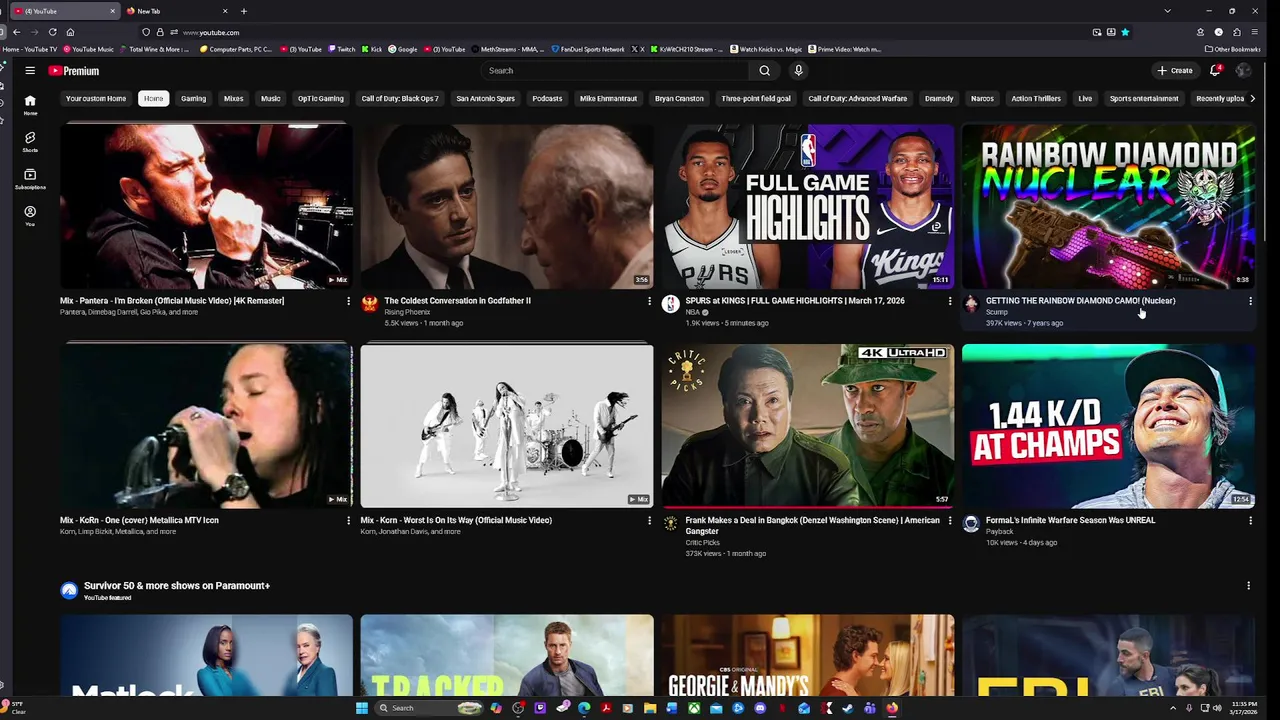Select the Gaming category chip
The width and height of the screenshot is (1280, 720).
pyautogui.click(x=193, y=99)
